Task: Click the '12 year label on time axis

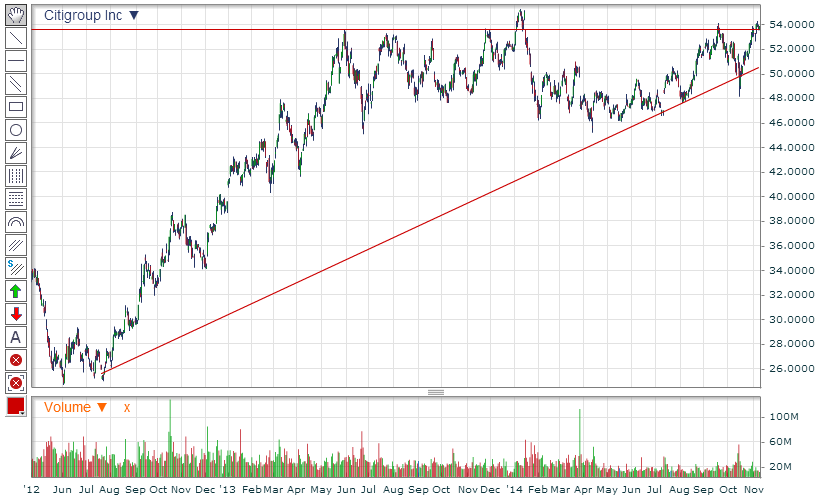Action: click(x=32, y=489)
